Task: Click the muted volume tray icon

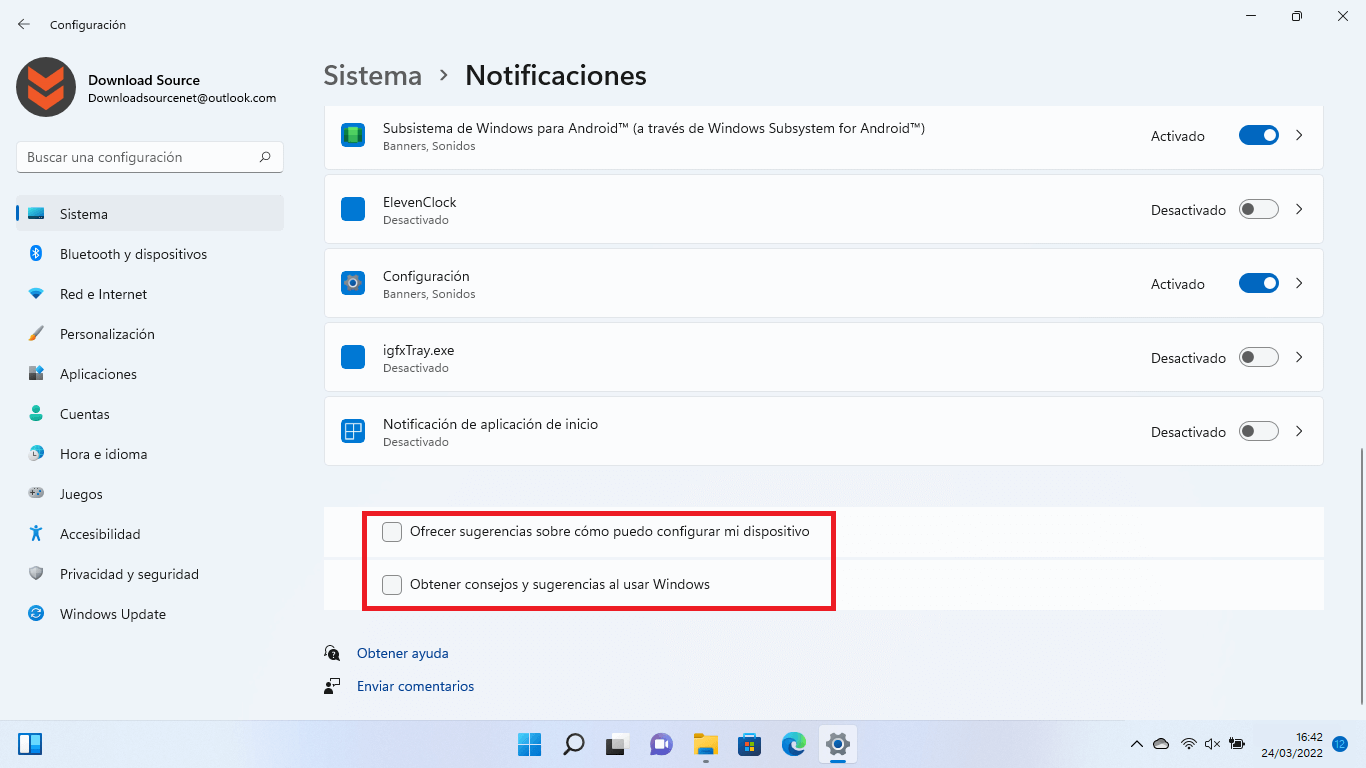Action: point(1212,744)
